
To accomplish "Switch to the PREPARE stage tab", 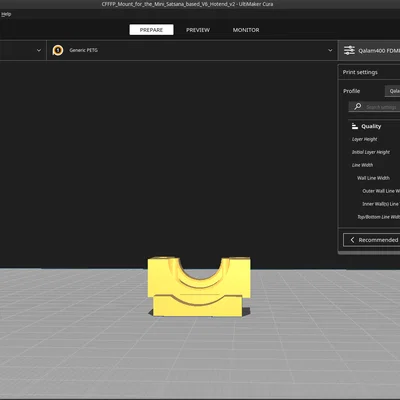I will [x=151, y=30].
